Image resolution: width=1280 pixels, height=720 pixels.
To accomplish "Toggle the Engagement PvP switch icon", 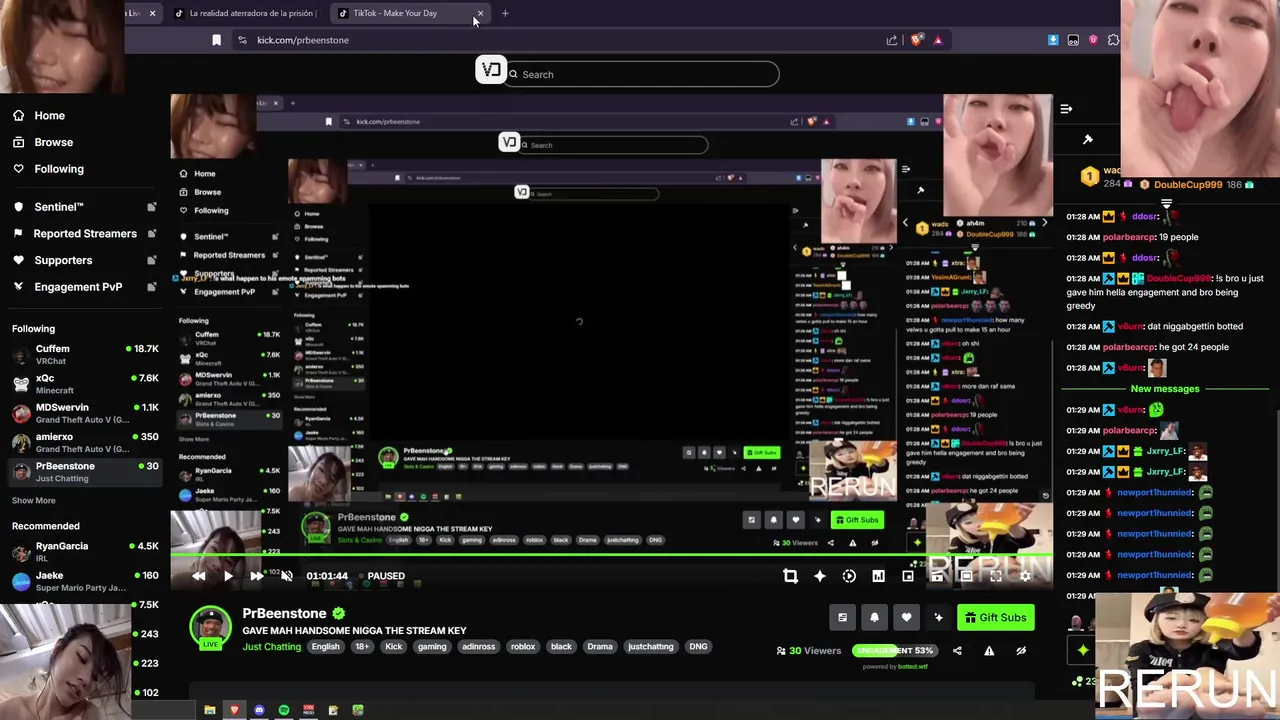I will (152, 286).
